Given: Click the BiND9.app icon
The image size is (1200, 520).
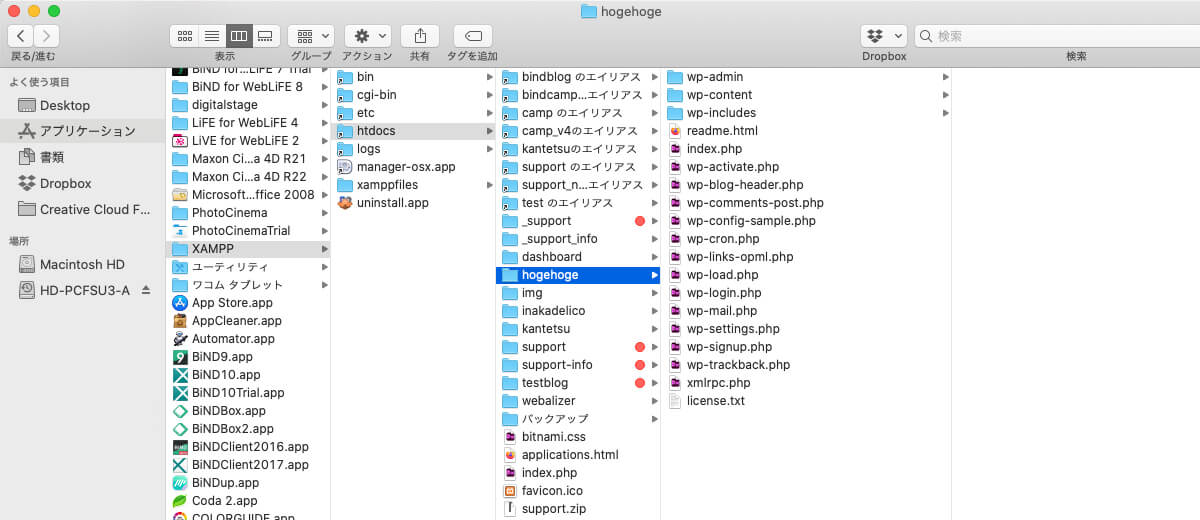Looking at the screenshot, I should 180,357.
